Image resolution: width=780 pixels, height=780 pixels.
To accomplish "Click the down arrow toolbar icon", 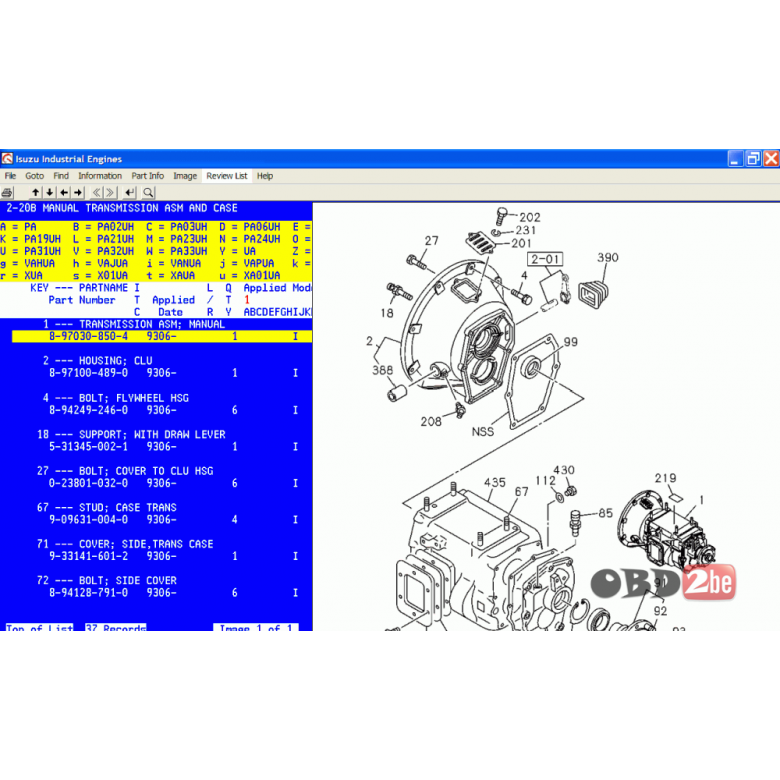I will point(50,193).
